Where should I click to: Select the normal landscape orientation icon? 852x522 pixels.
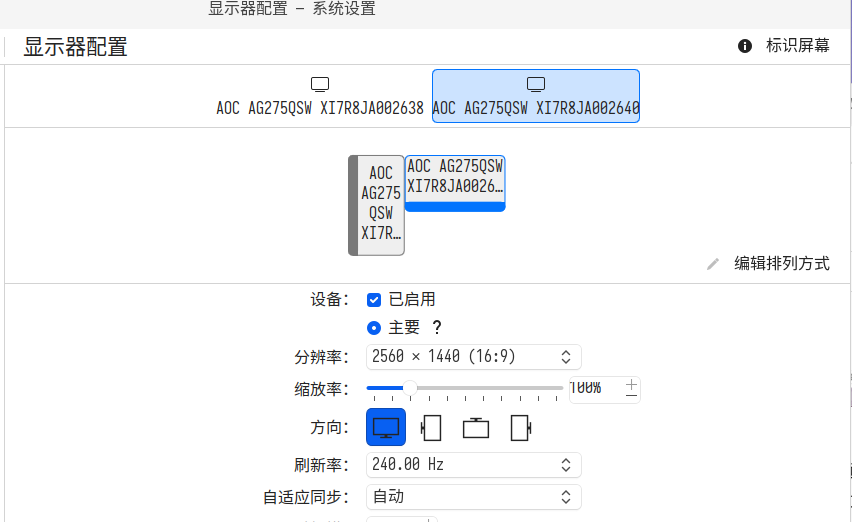pos(386,427)
